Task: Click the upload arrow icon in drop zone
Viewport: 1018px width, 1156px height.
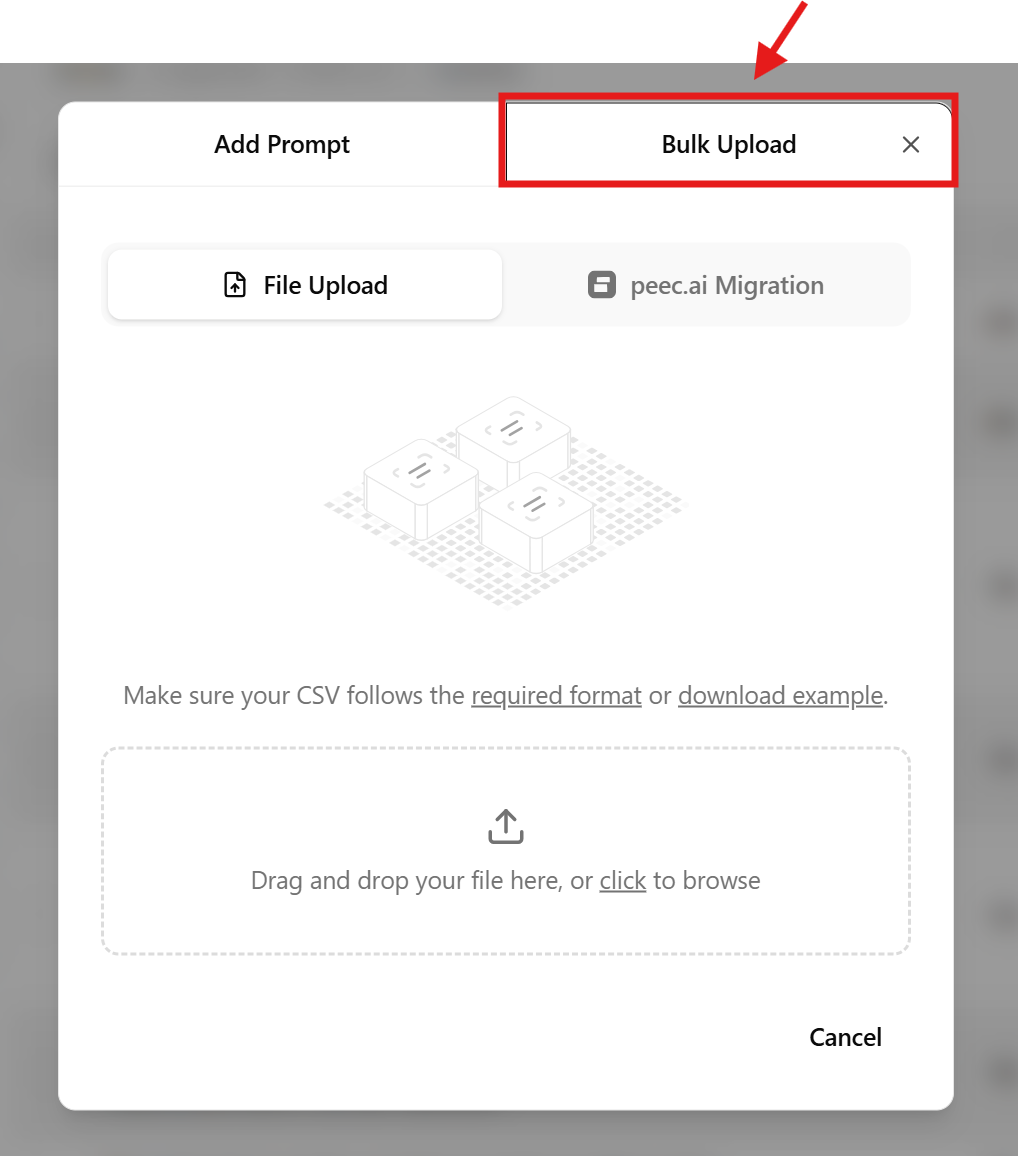Action: tap(505, 825)
